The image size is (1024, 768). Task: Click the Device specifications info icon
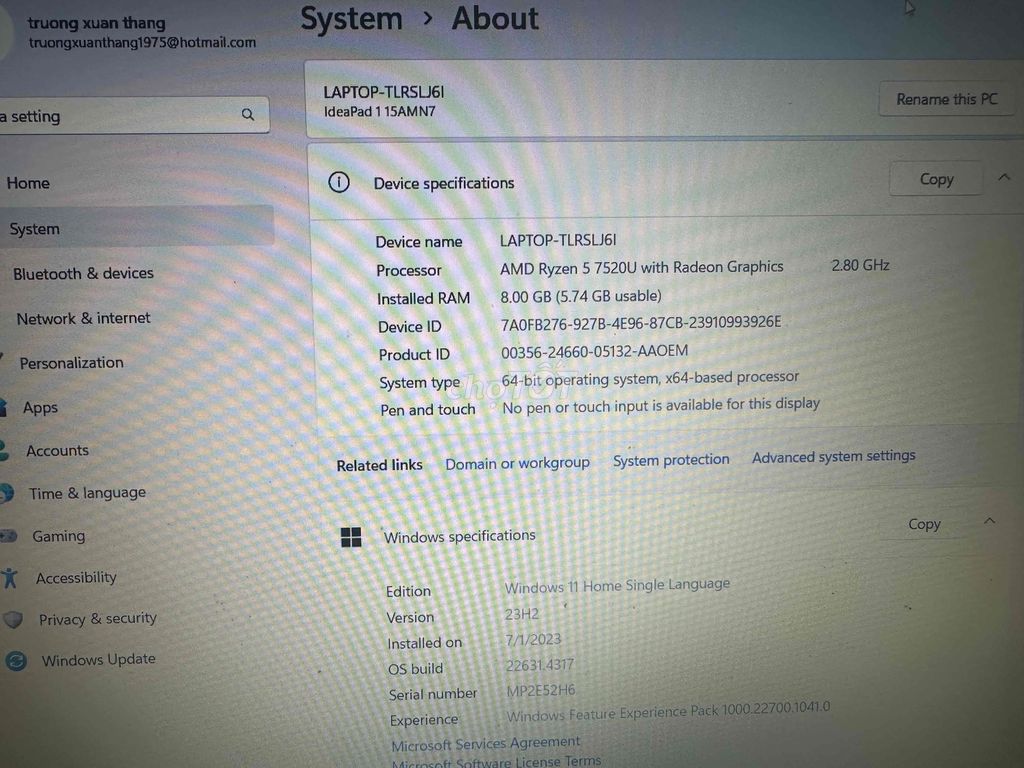pyautogui.click(x=339, y=182)
